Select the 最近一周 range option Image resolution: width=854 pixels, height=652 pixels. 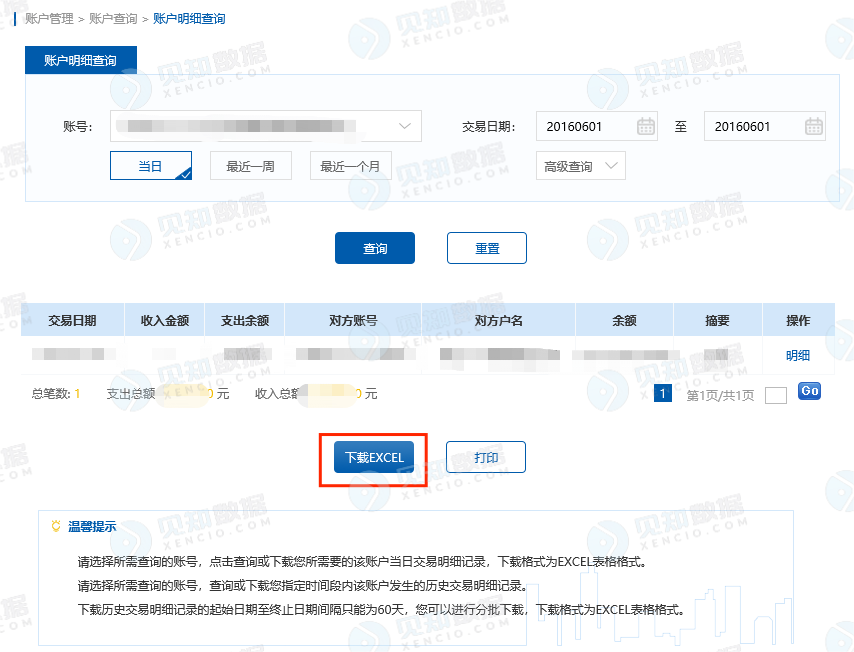(251, 166)
